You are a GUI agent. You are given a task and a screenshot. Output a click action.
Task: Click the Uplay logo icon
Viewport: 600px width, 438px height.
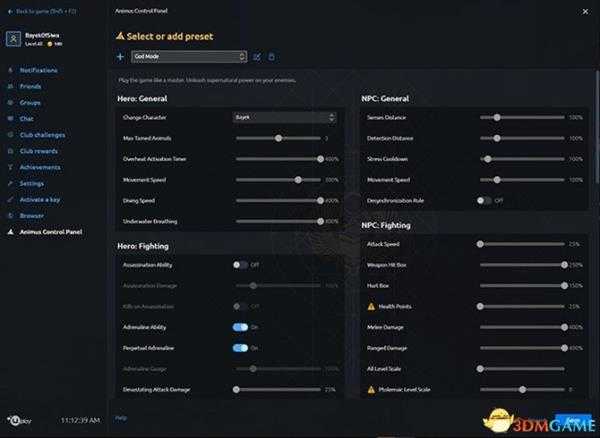pyautogui.click(x=18, y=418)
